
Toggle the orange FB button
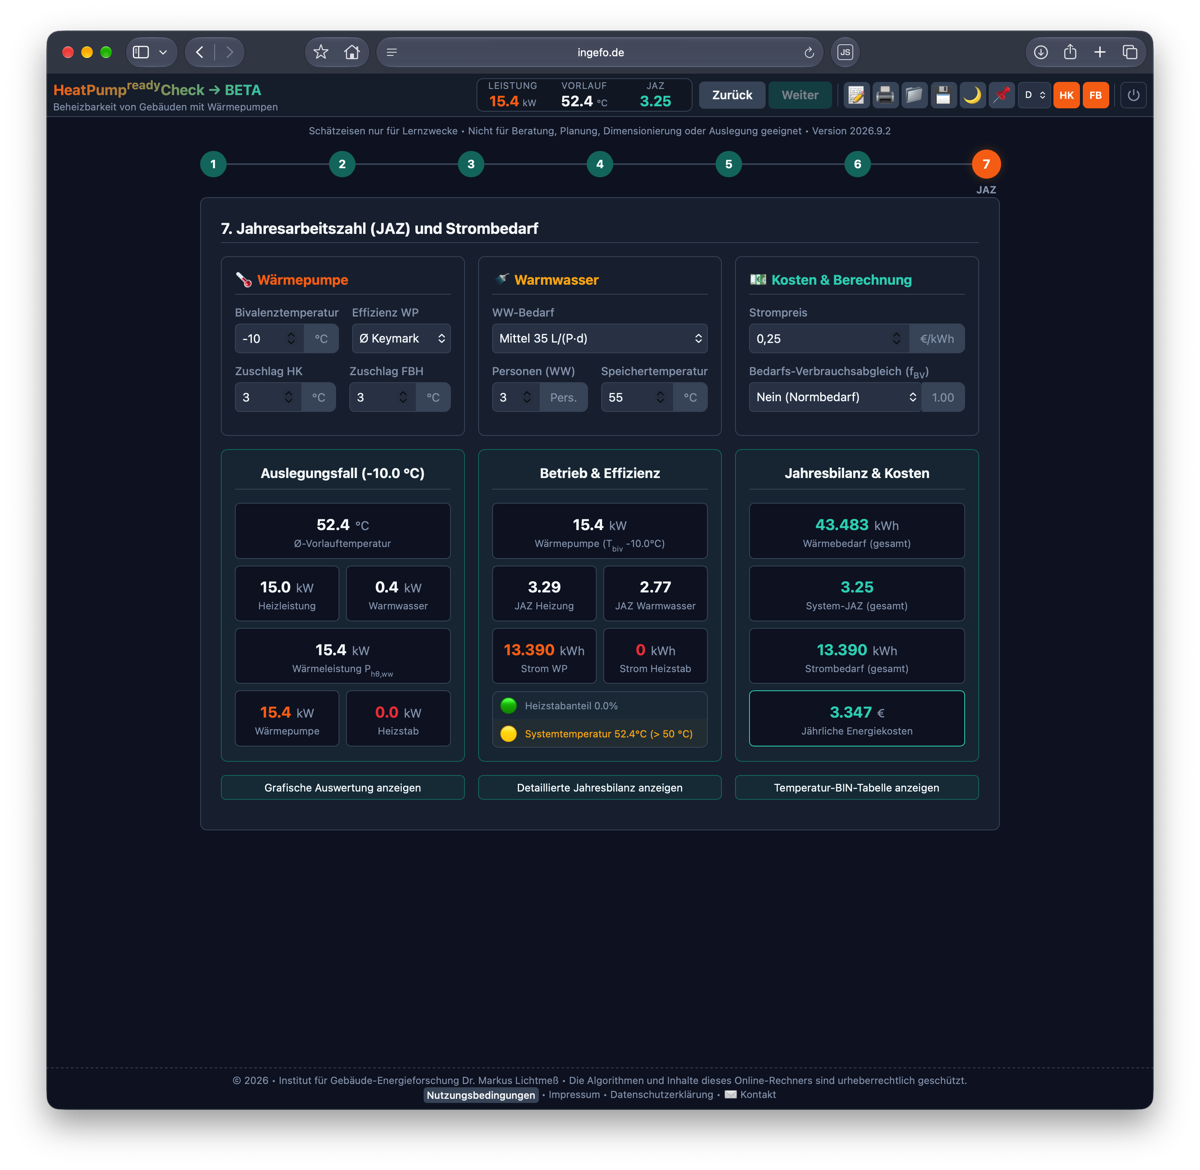coord(1096,95)
